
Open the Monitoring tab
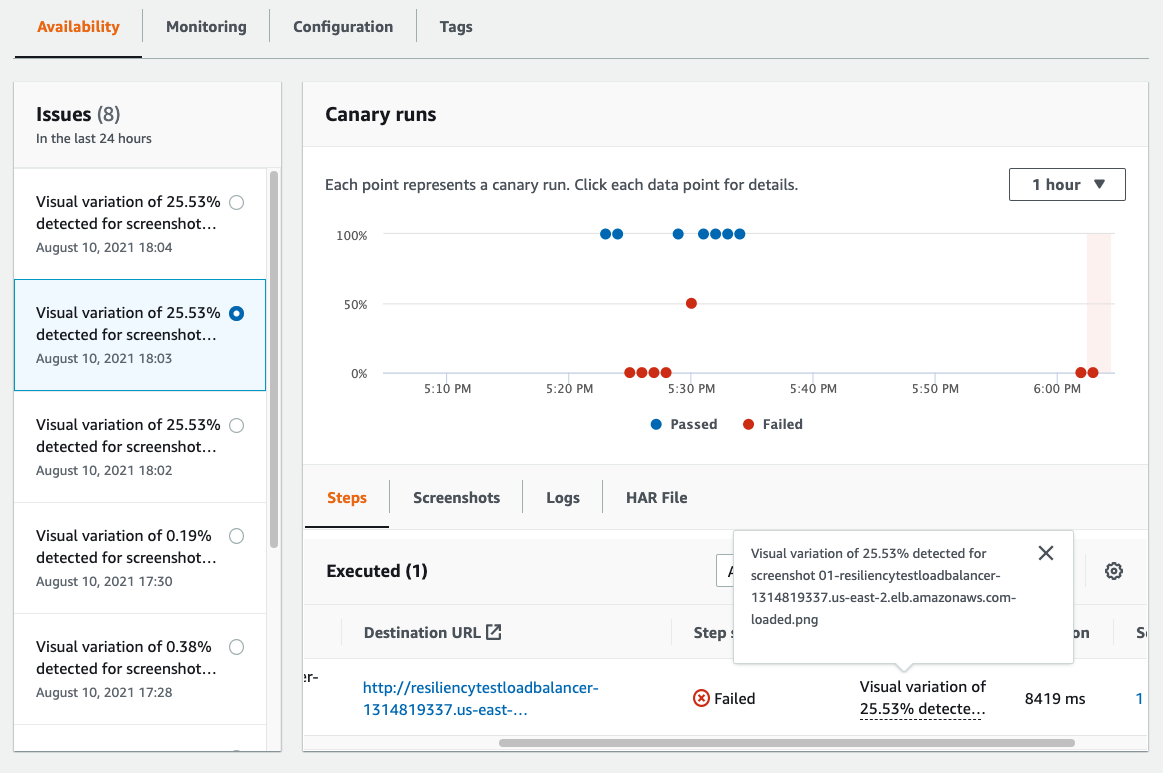[x=205, y=27]
